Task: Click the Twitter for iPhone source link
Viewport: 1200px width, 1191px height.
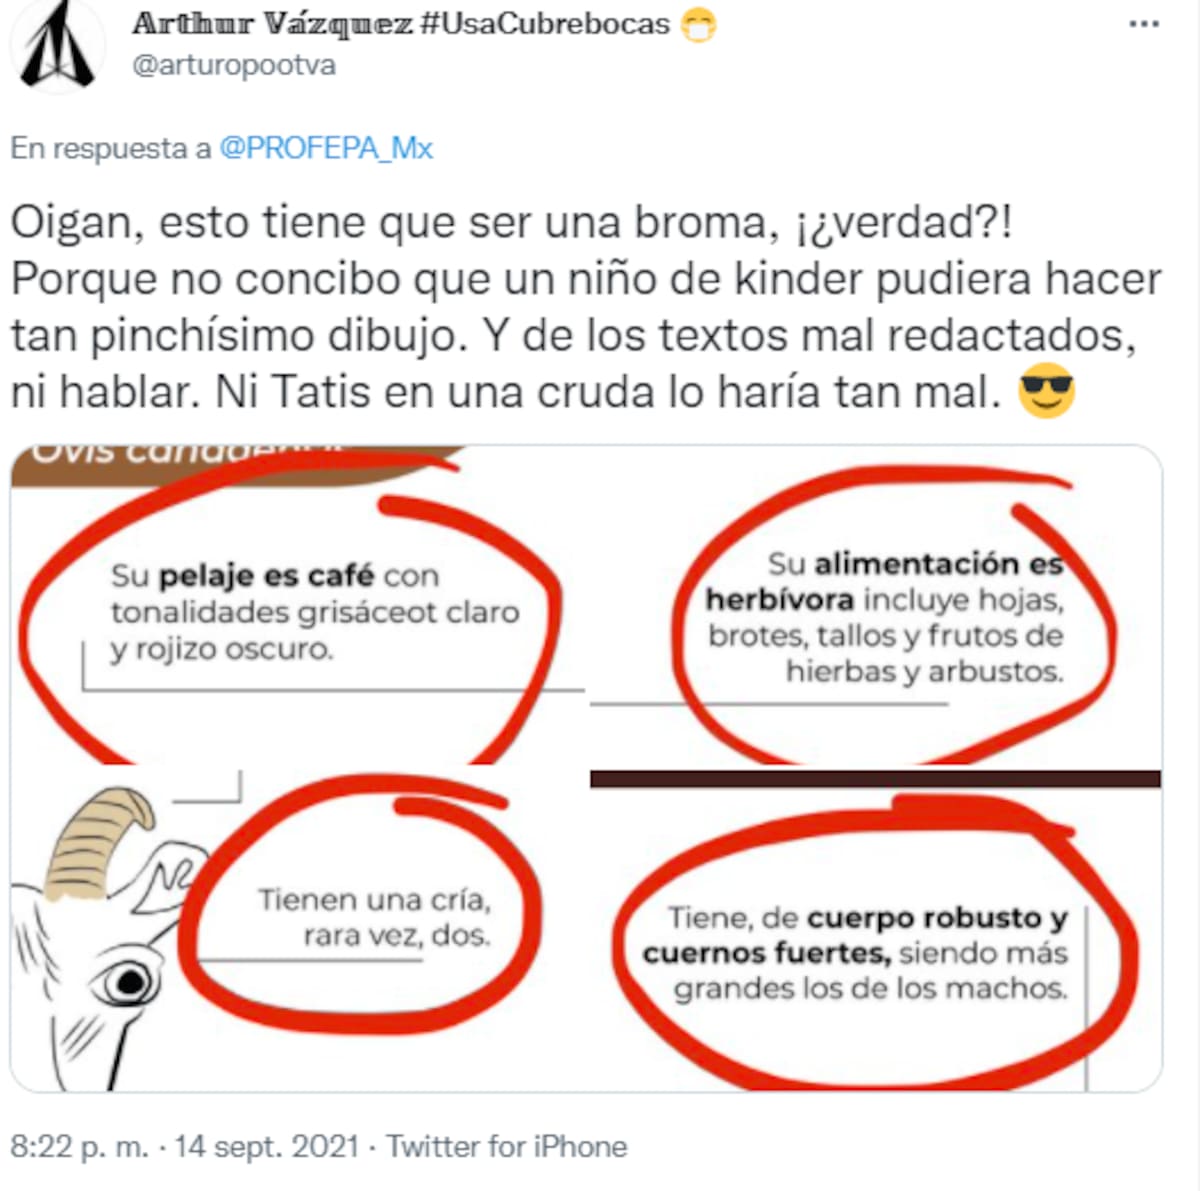Action: coord(507,1146)
